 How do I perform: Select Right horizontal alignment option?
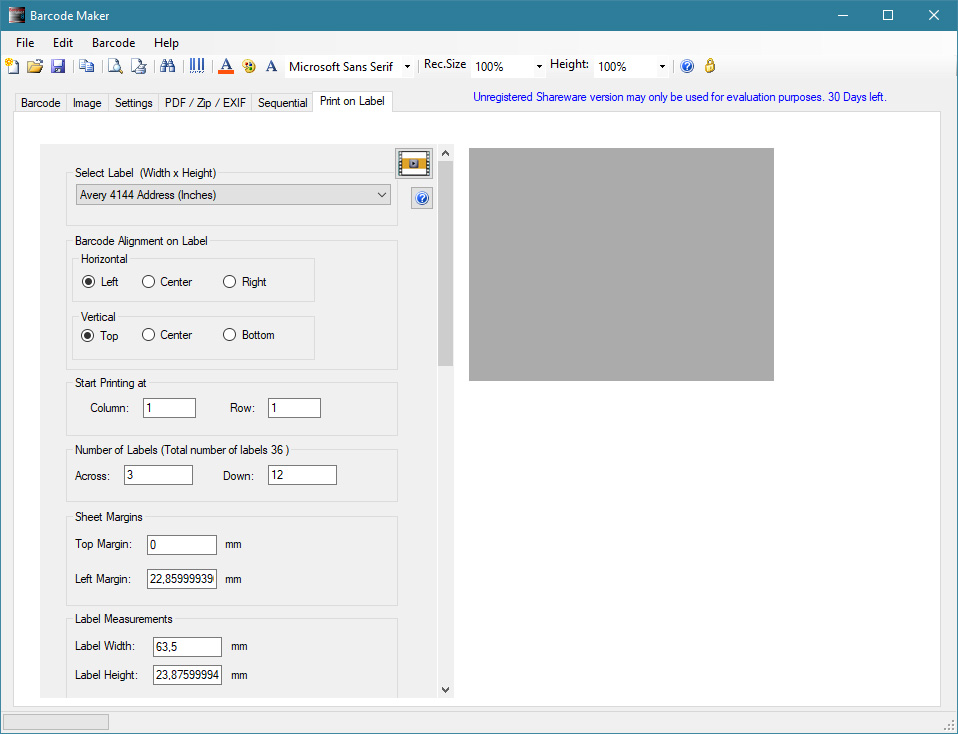click(230, 282)
